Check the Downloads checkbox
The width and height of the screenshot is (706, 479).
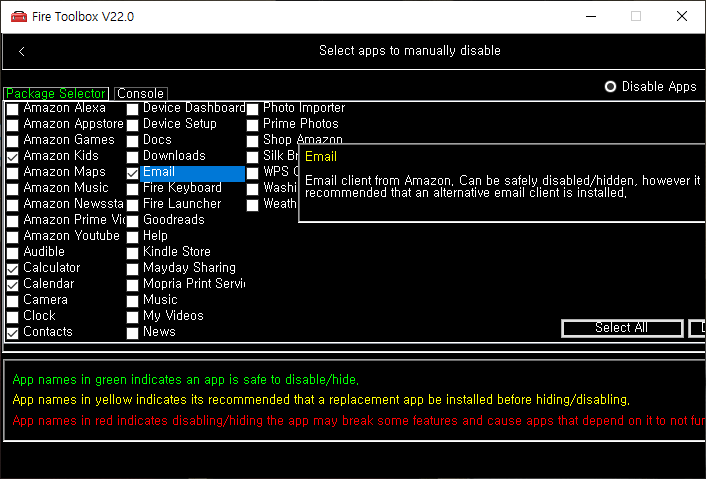tap(132, 157)
